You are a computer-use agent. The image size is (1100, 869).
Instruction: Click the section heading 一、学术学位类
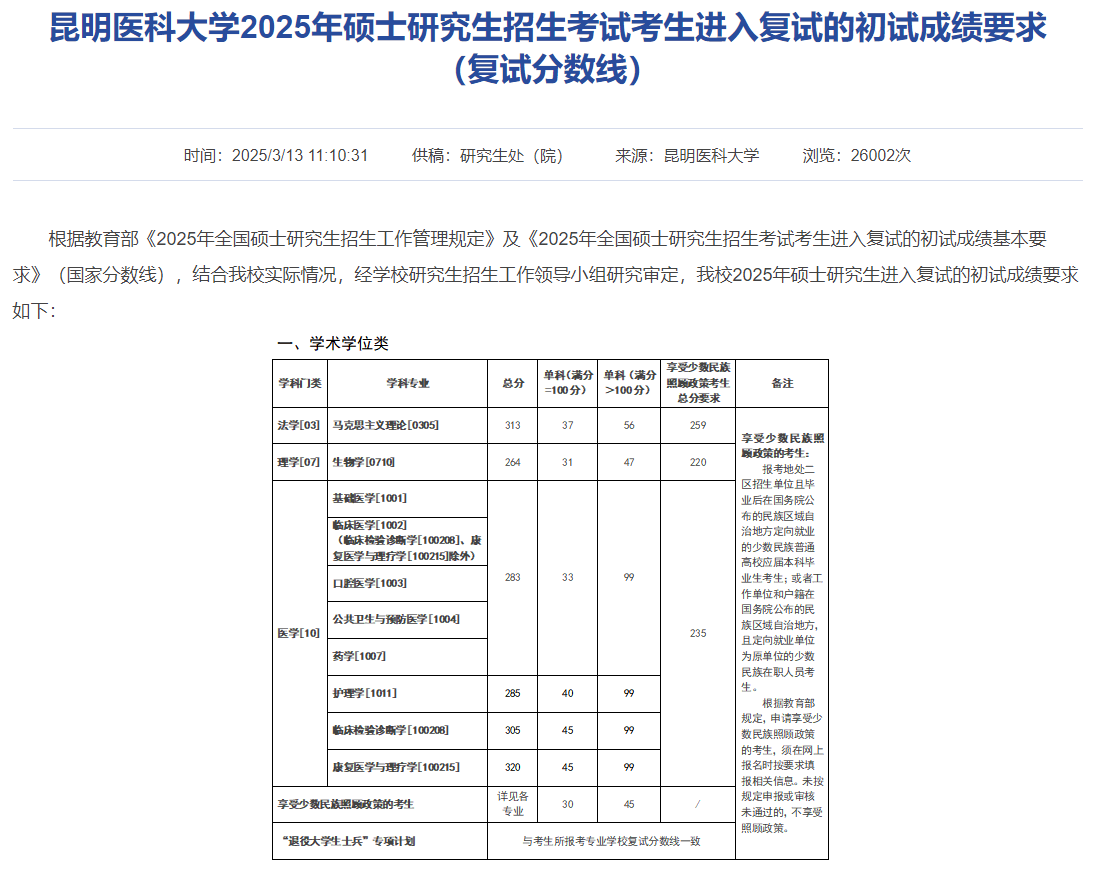click(333, 344)
